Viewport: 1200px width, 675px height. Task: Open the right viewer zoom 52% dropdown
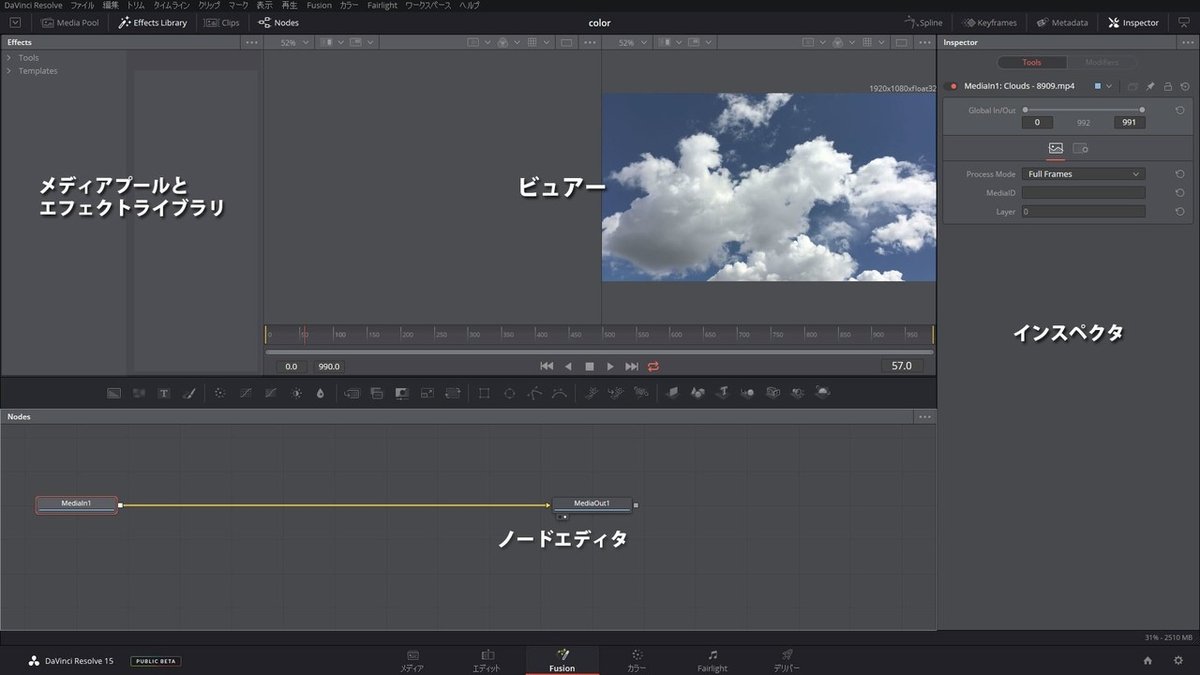[632, 43]
